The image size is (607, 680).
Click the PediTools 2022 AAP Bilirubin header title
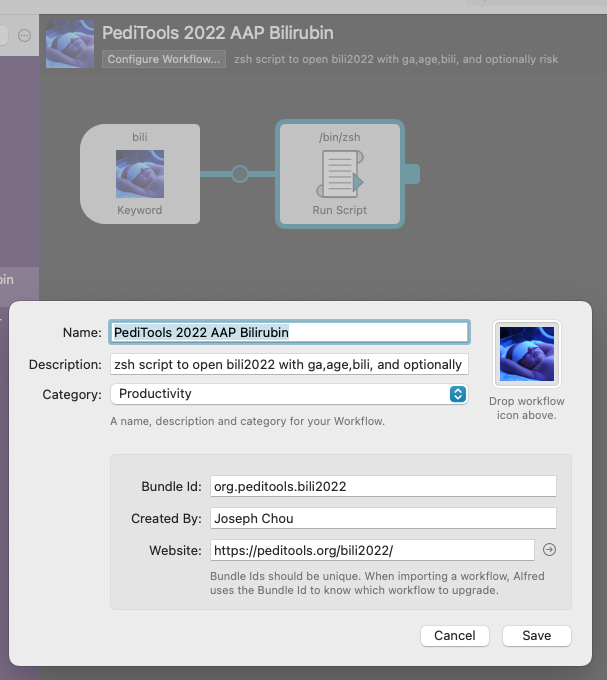tap(217, 33)
